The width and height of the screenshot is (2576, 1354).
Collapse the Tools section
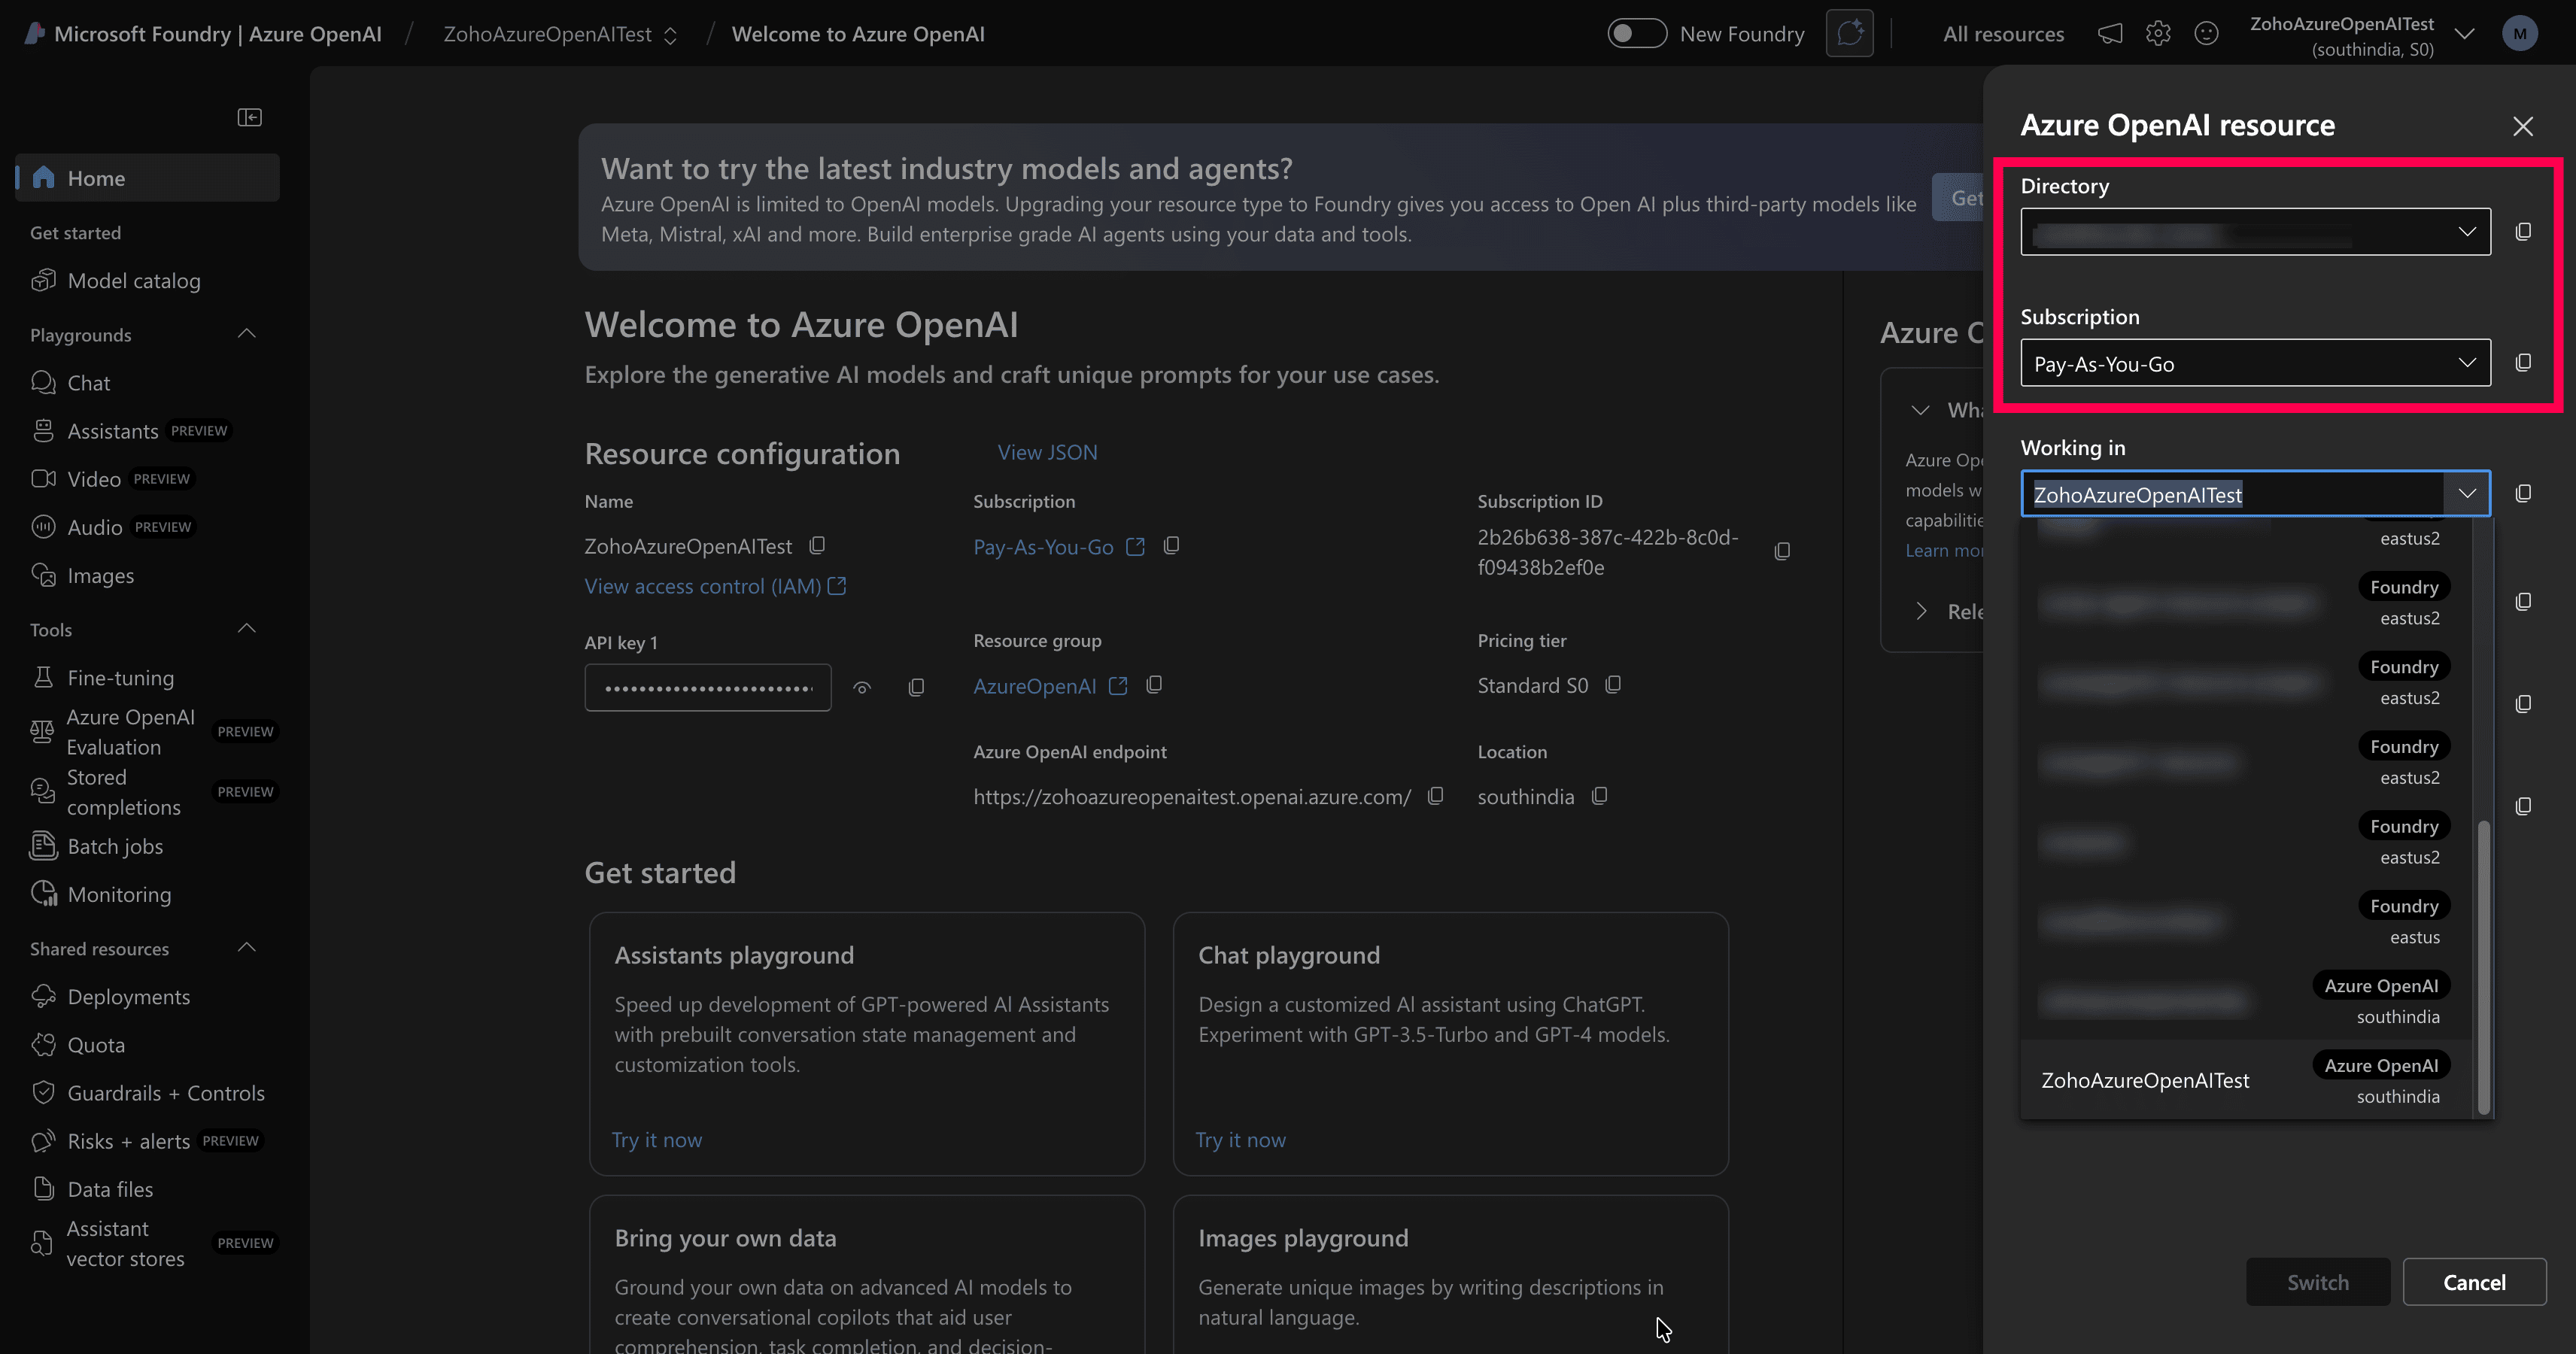(x=247, y=629)
